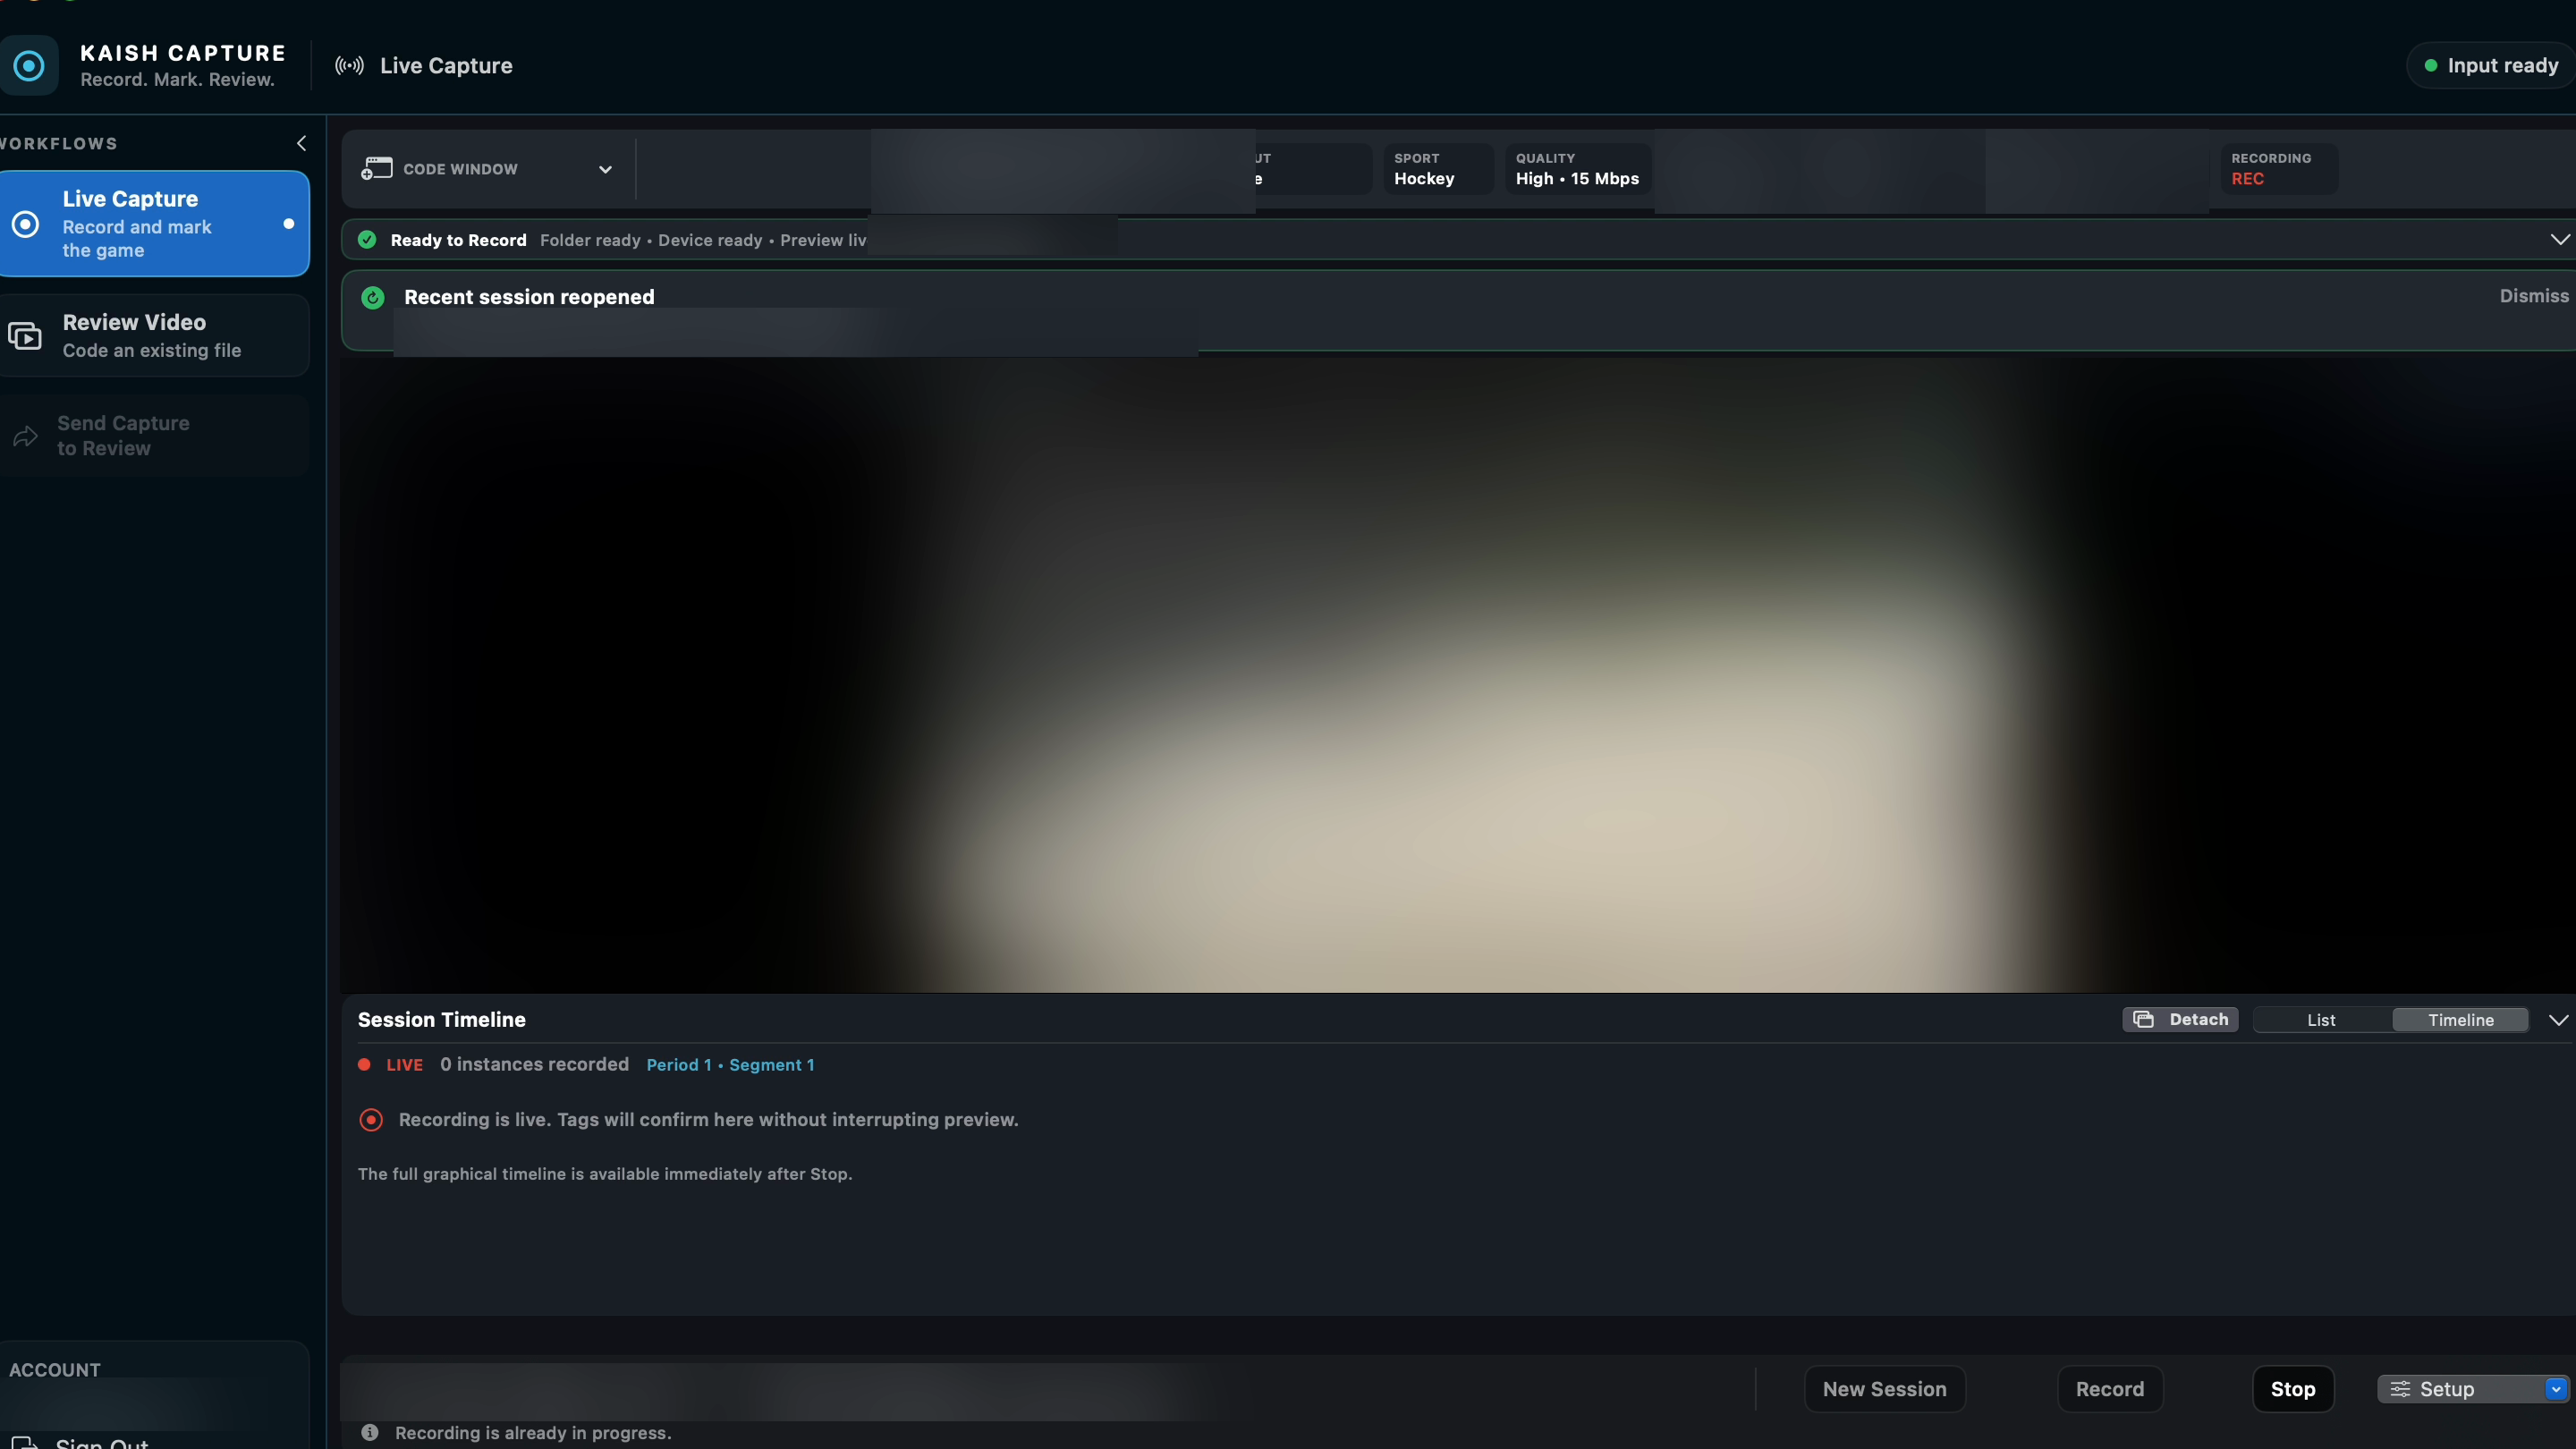The image size is (2576, 1449).
Task: Click the Session Timeline heading
Action: pyautogui.click(x=442, y=1020)
